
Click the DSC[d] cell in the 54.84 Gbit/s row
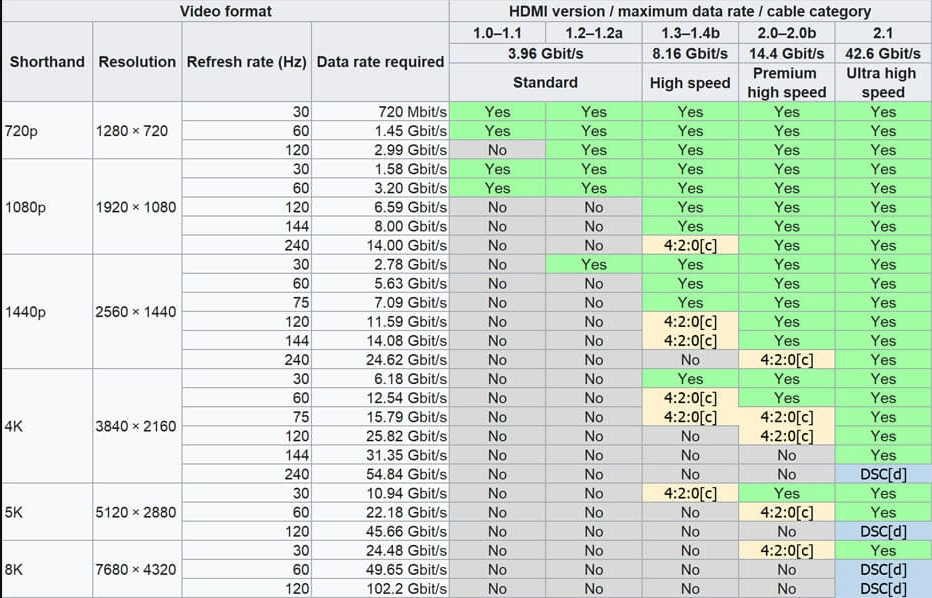click(883, 474)
